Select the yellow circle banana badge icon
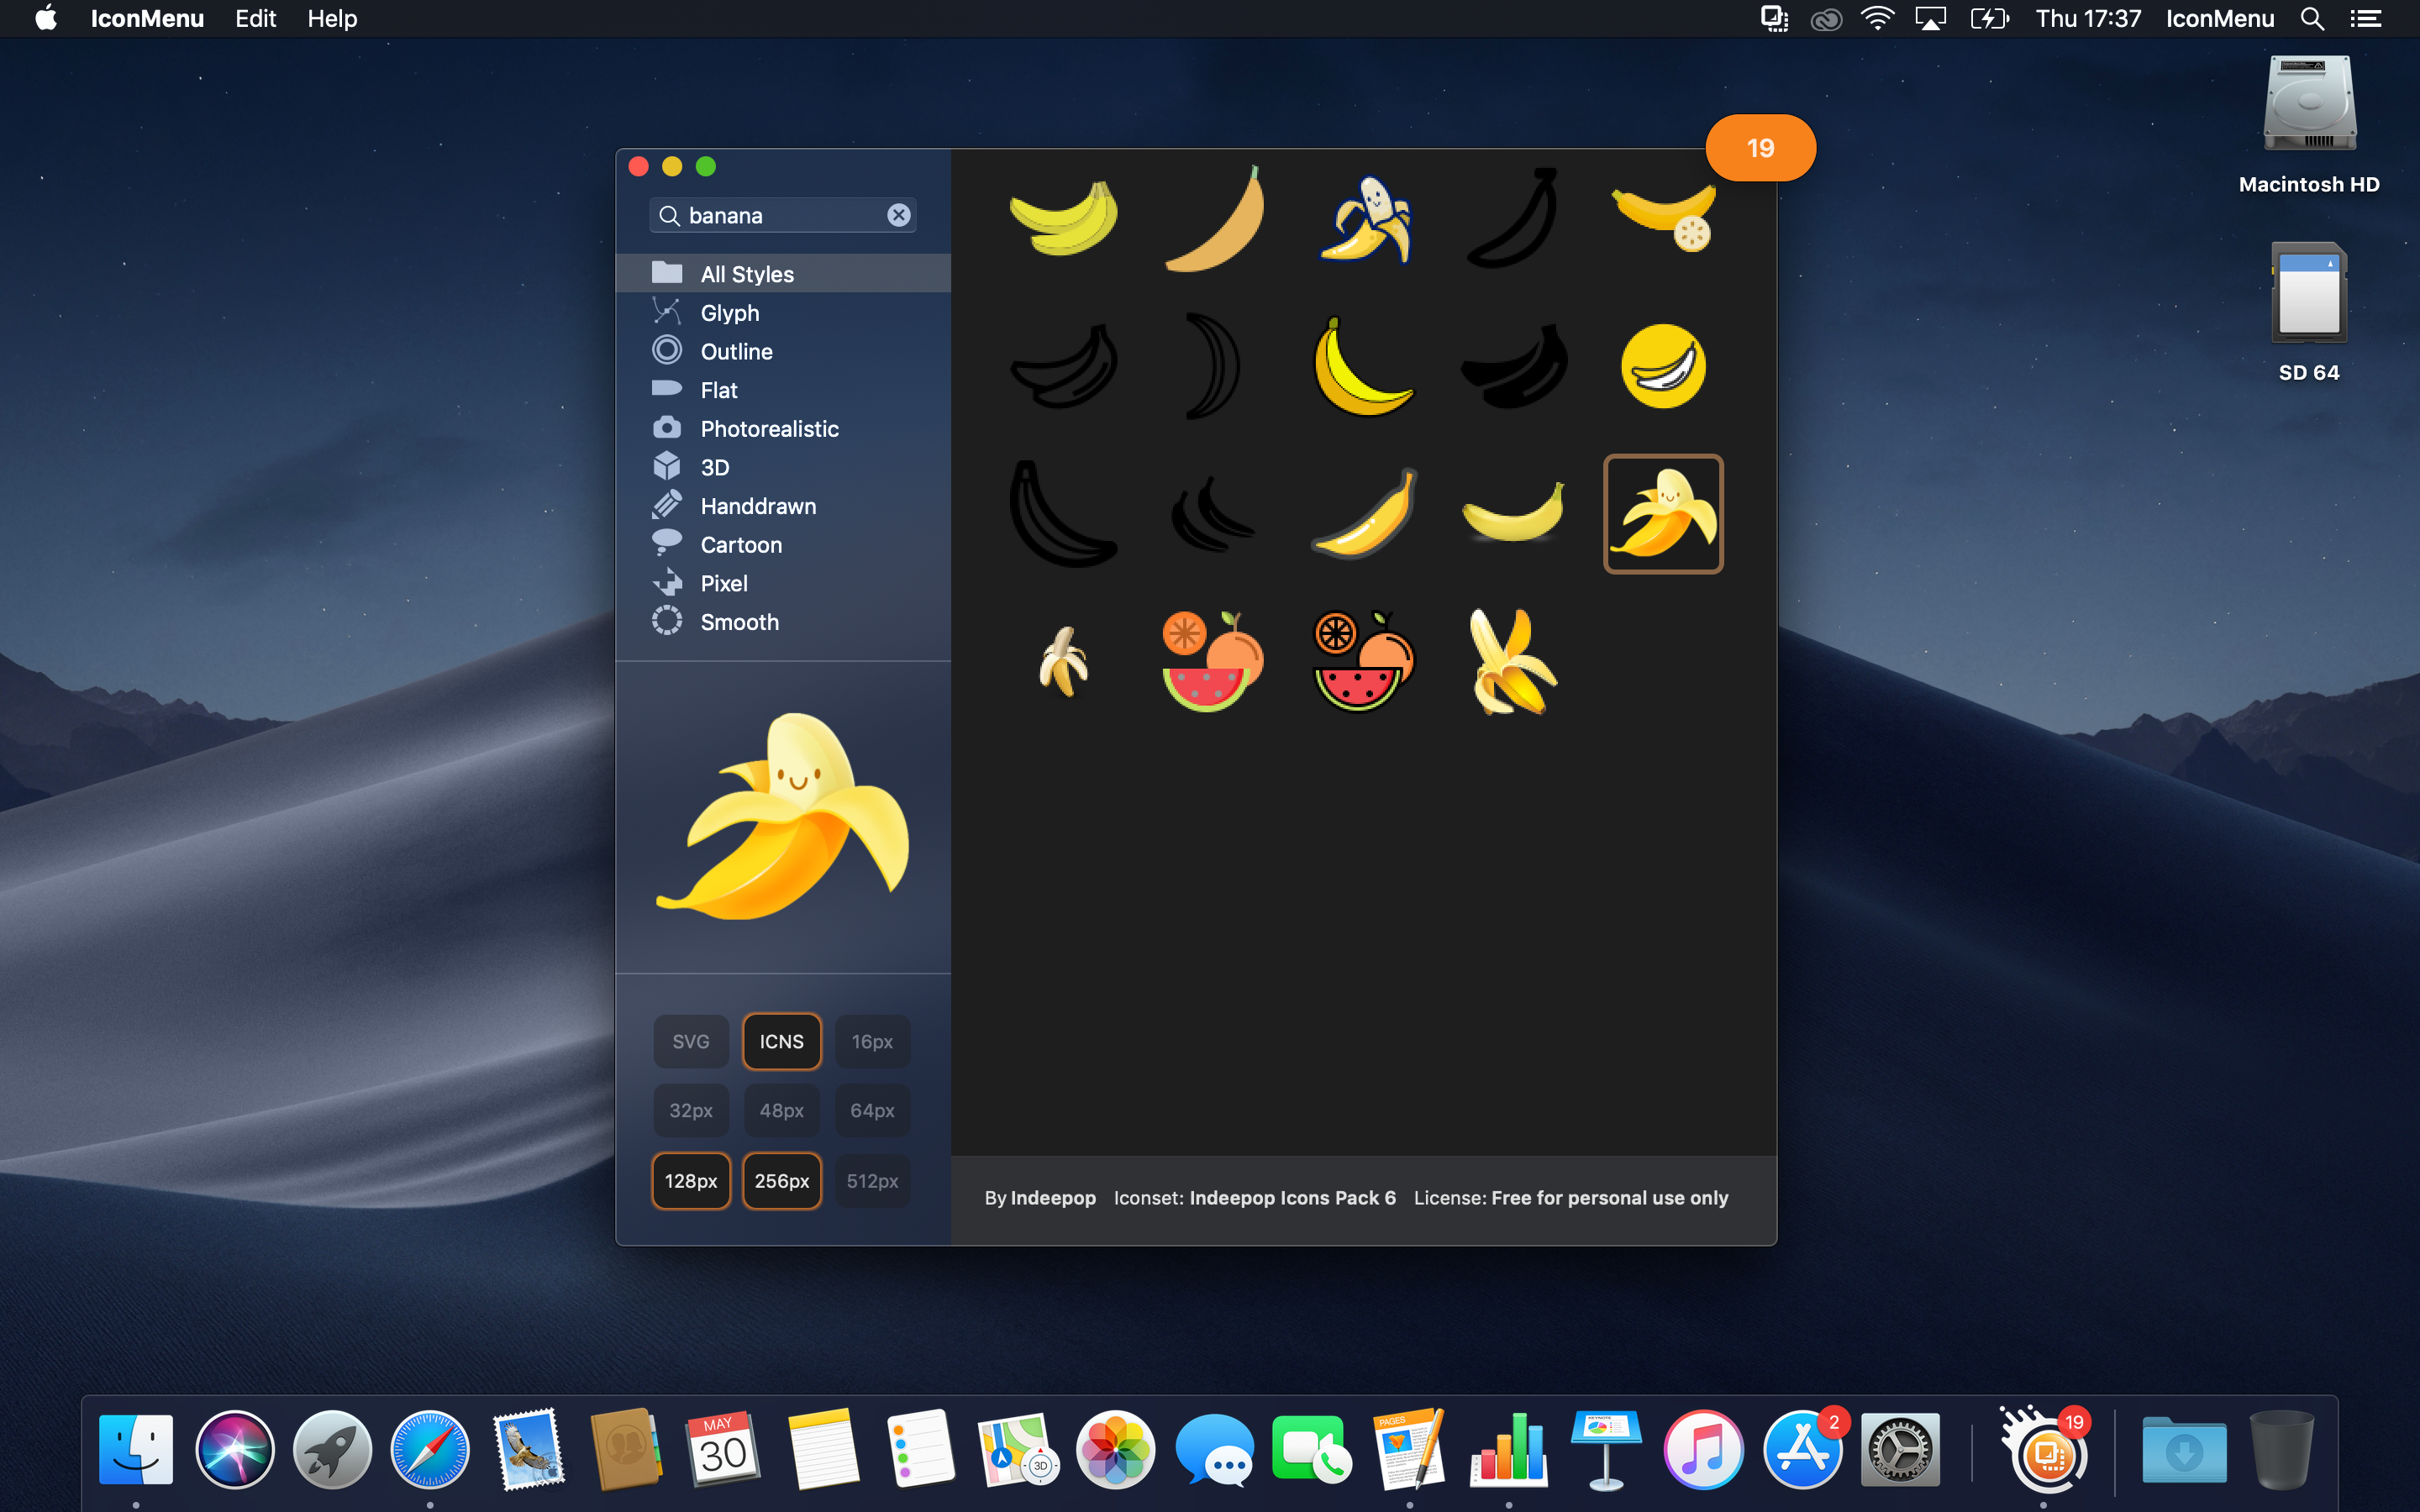Image resolution: width=2420 pixels, height=1512 pixels. (x=1663, y=366)
